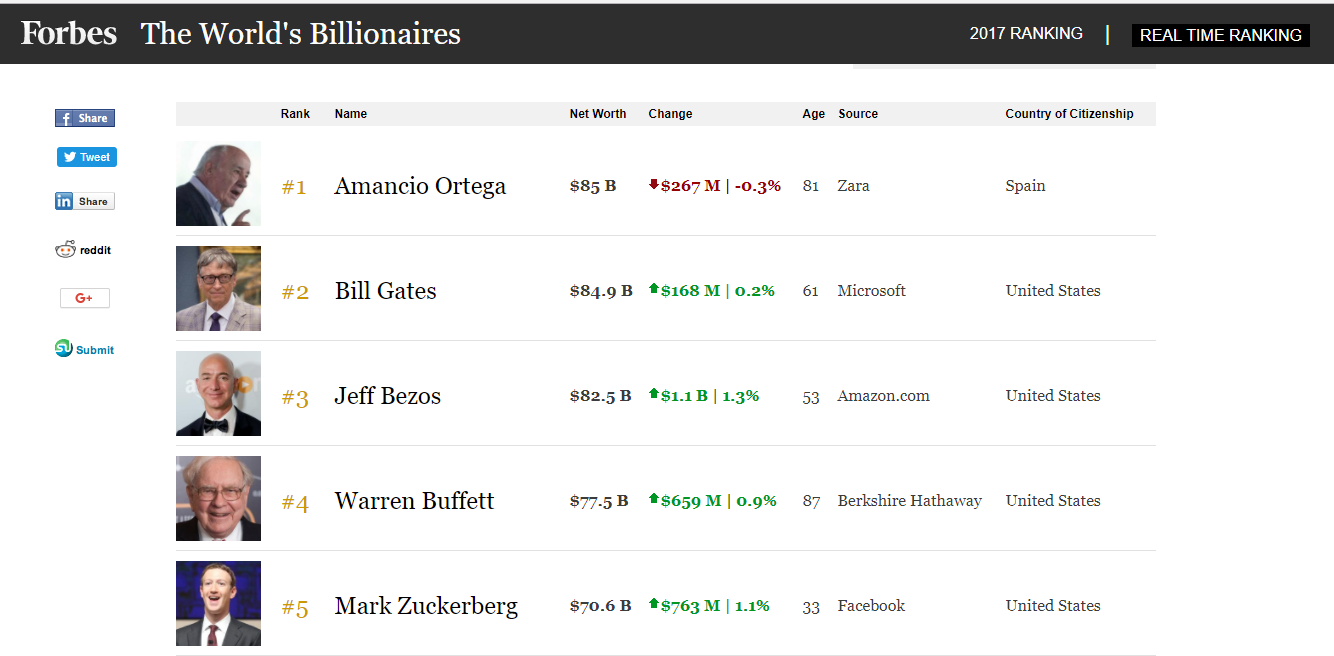1334x656 pixels.
Task: Sort by the Age column header
Action: [x=813, y=114]
